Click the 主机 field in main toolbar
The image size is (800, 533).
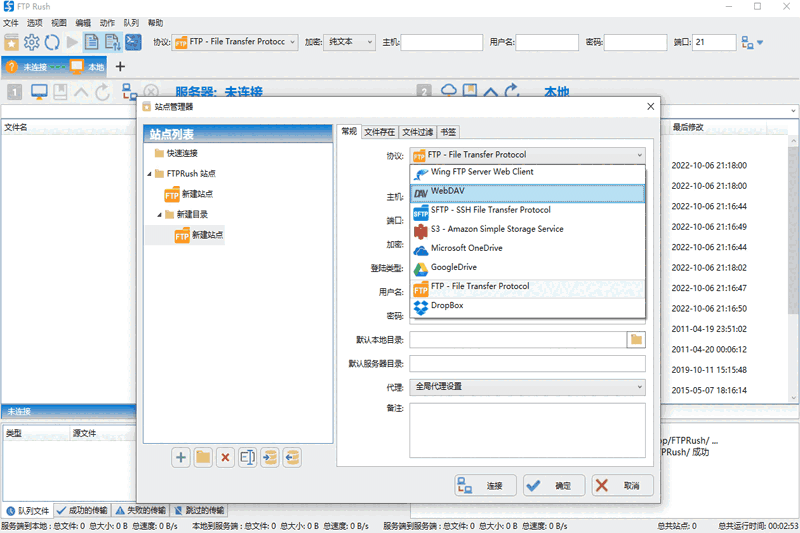(x=442, y=42)
